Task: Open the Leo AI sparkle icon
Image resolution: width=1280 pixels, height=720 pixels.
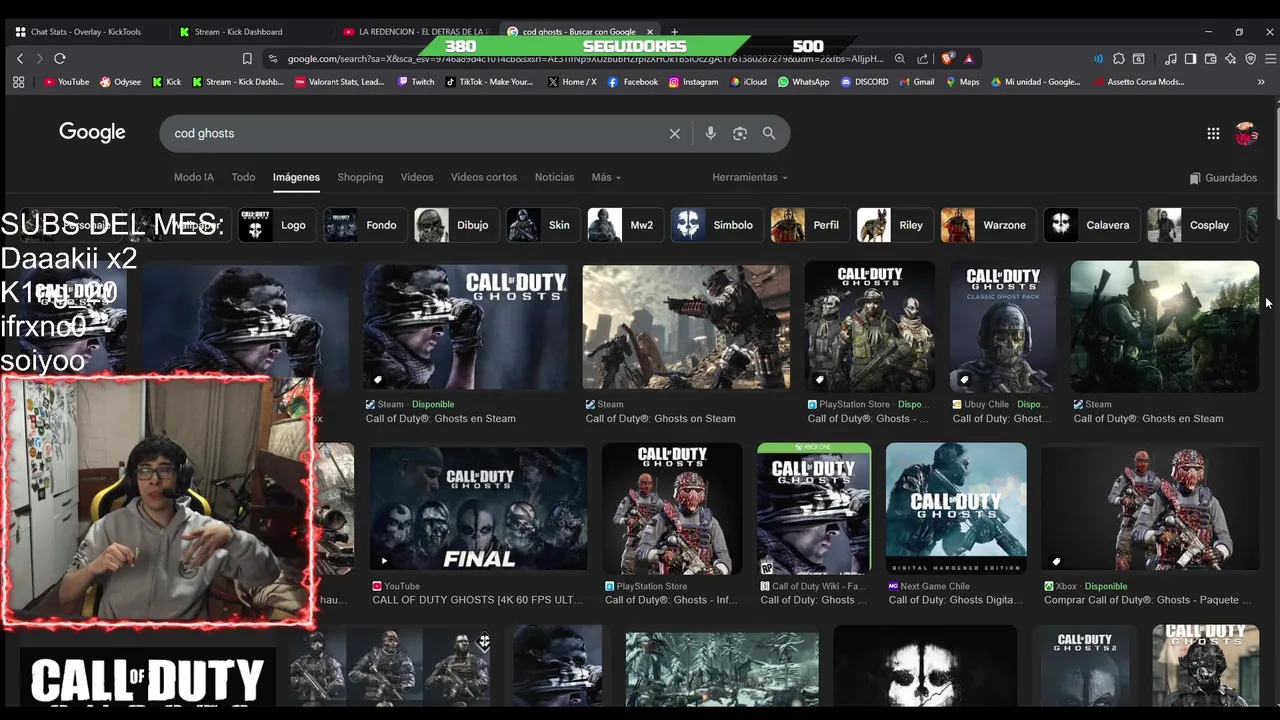Action: [1230, 59]
